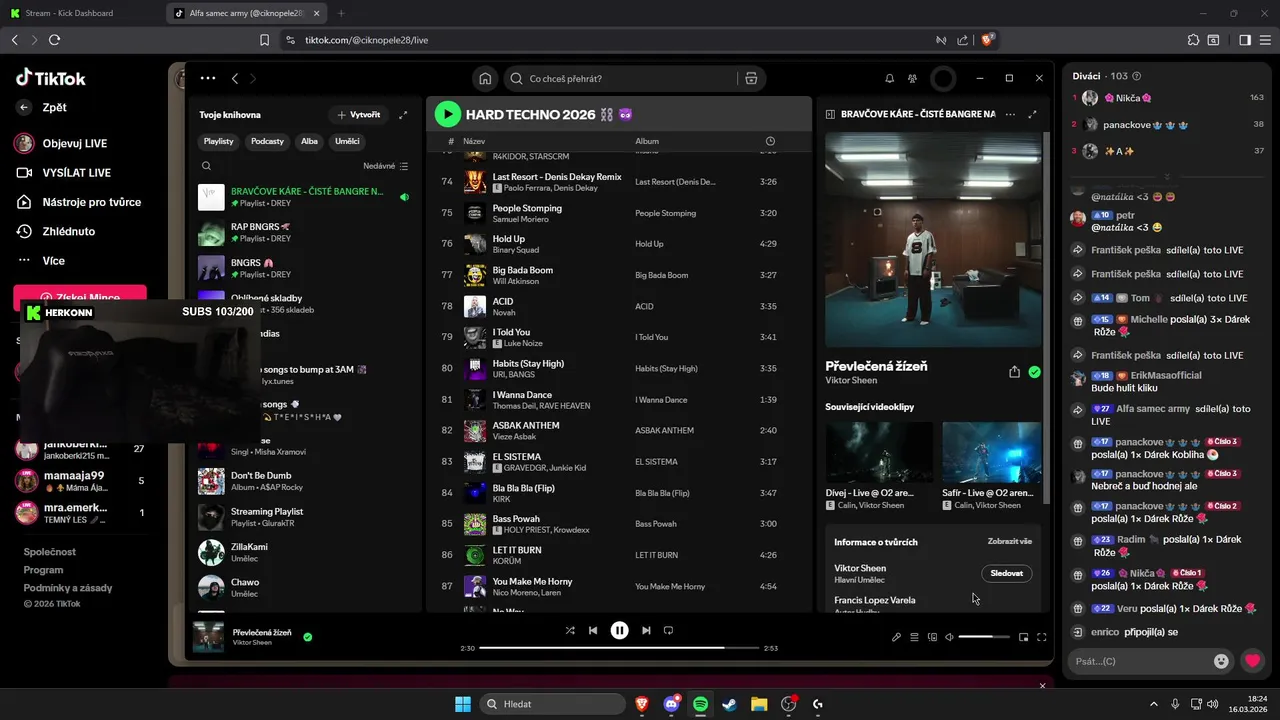Collapse the now playing side panel
Image resolution: width=1280 pixels, height=720 pixels.
[x=830, y=115]
